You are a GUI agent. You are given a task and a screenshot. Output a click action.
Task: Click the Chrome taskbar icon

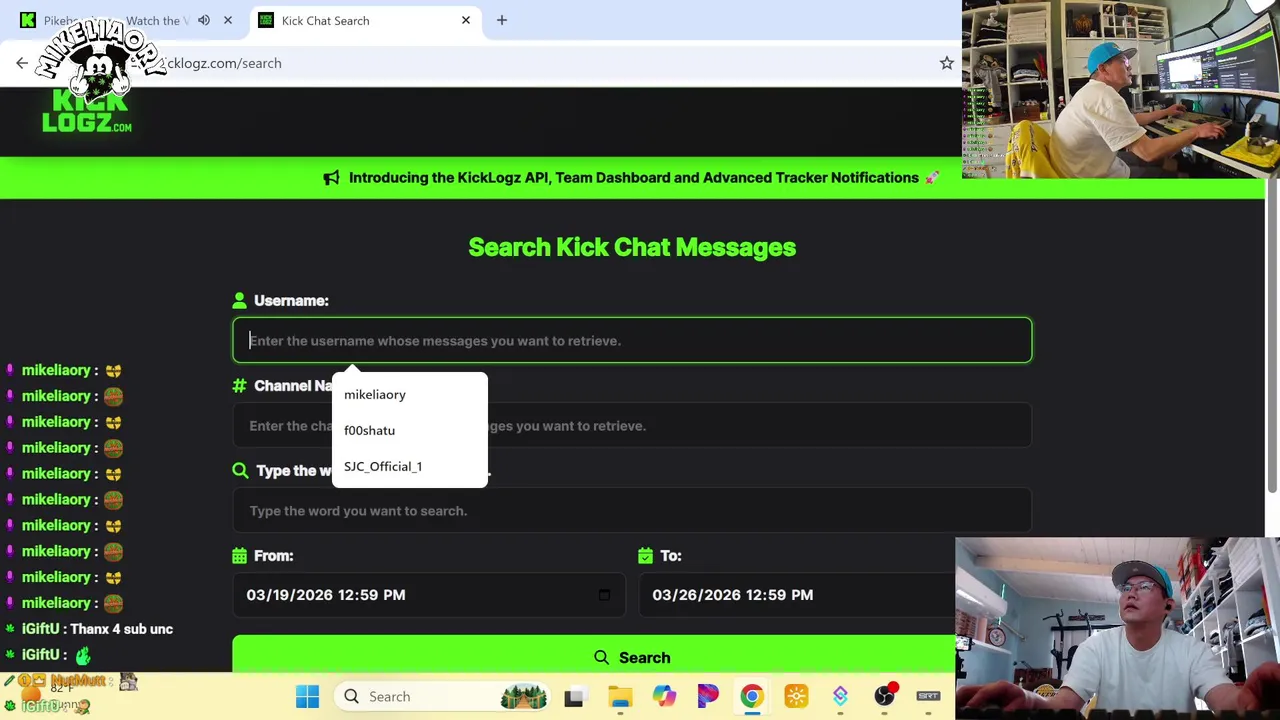752,696
